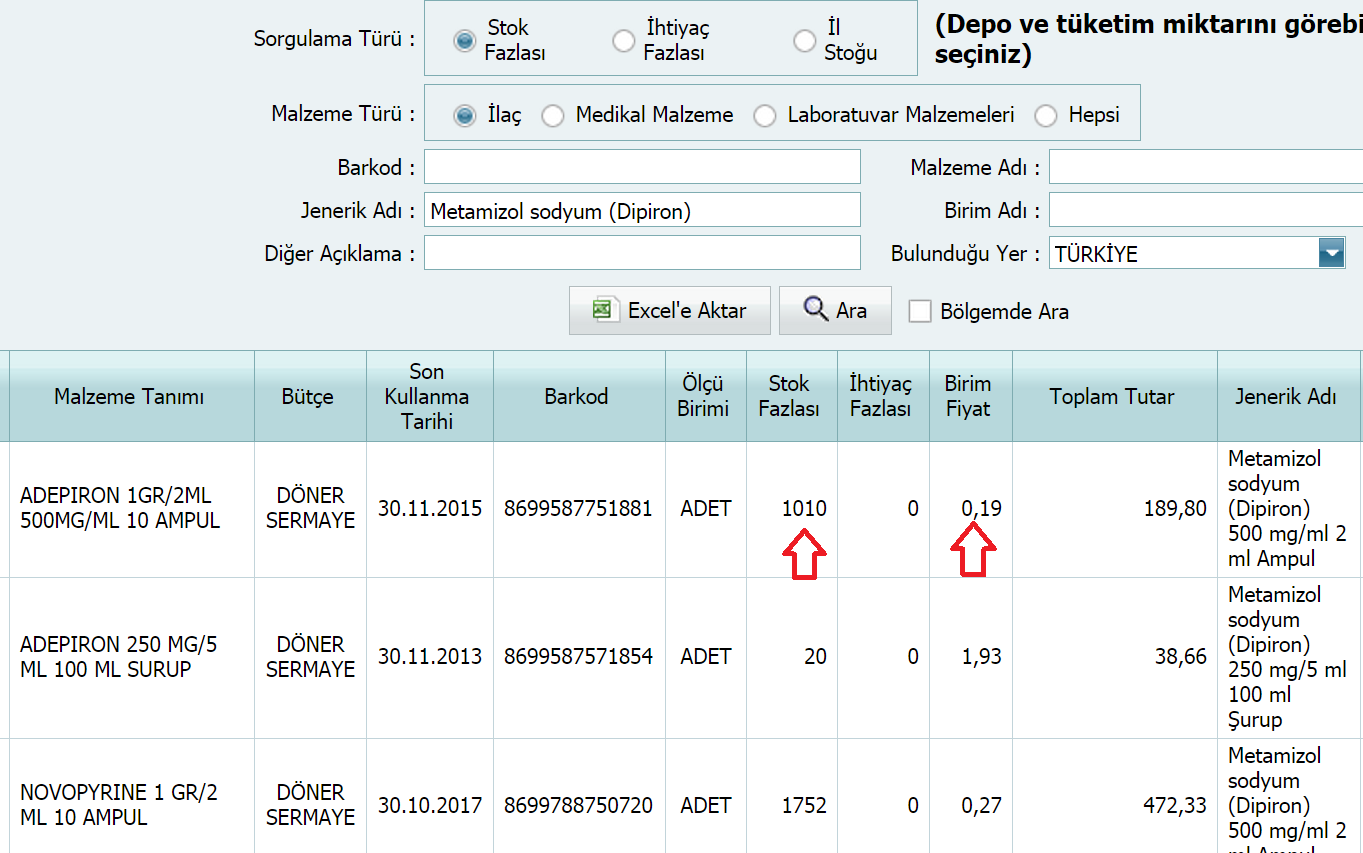
Task: Click the Excel'e Aktar button
Action: click(x=670, y=310)
